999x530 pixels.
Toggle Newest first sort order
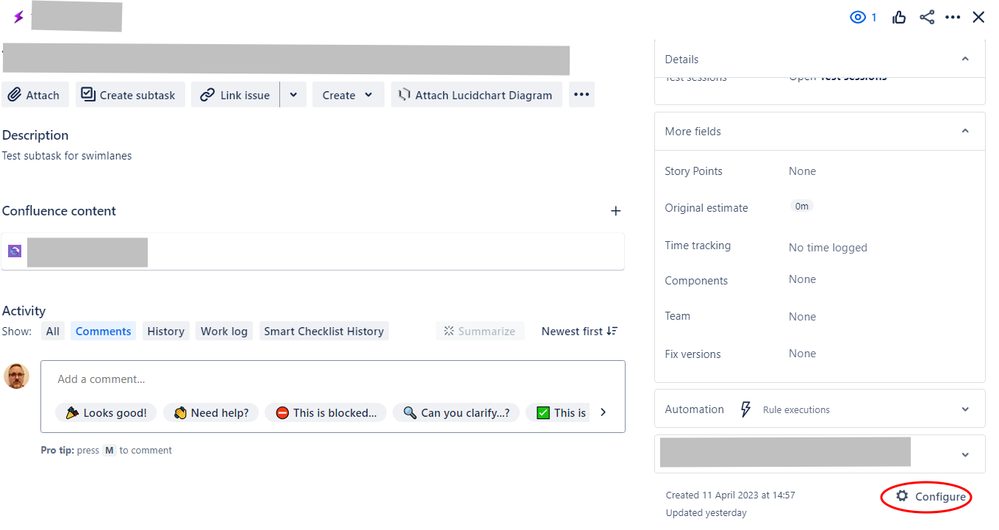(x=579, y=331)
